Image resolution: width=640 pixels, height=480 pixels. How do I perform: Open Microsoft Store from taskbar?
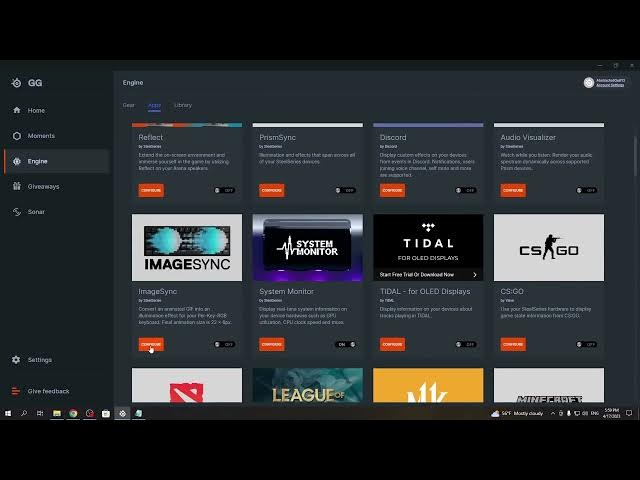[x=106, y=413]
